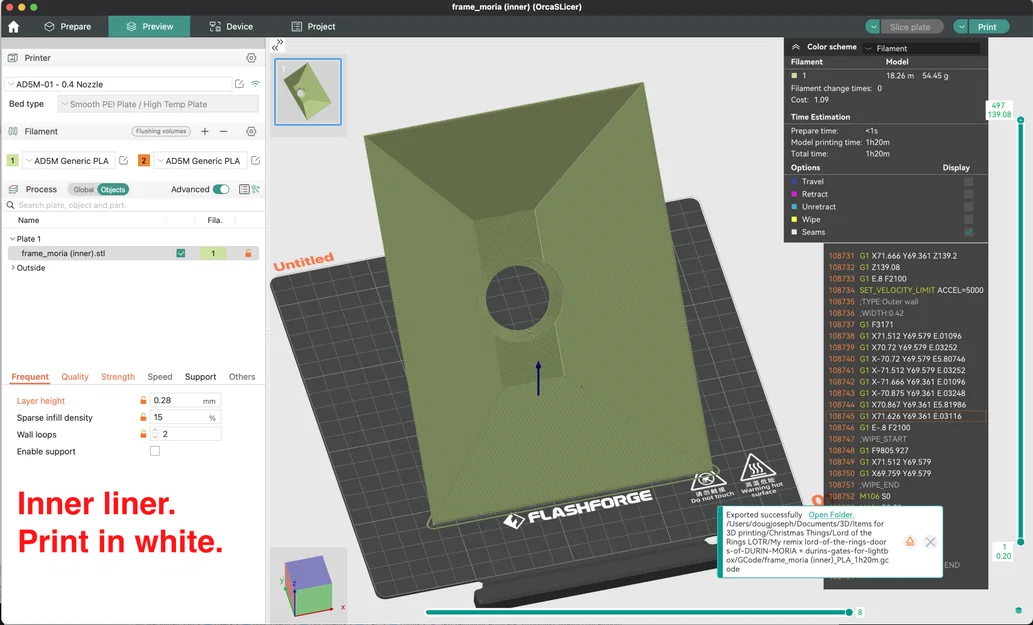Viewport: 1033px width, 625px height.
Task: Open the Slice plate dropdown arrow
Action: (x=872, y=27)
